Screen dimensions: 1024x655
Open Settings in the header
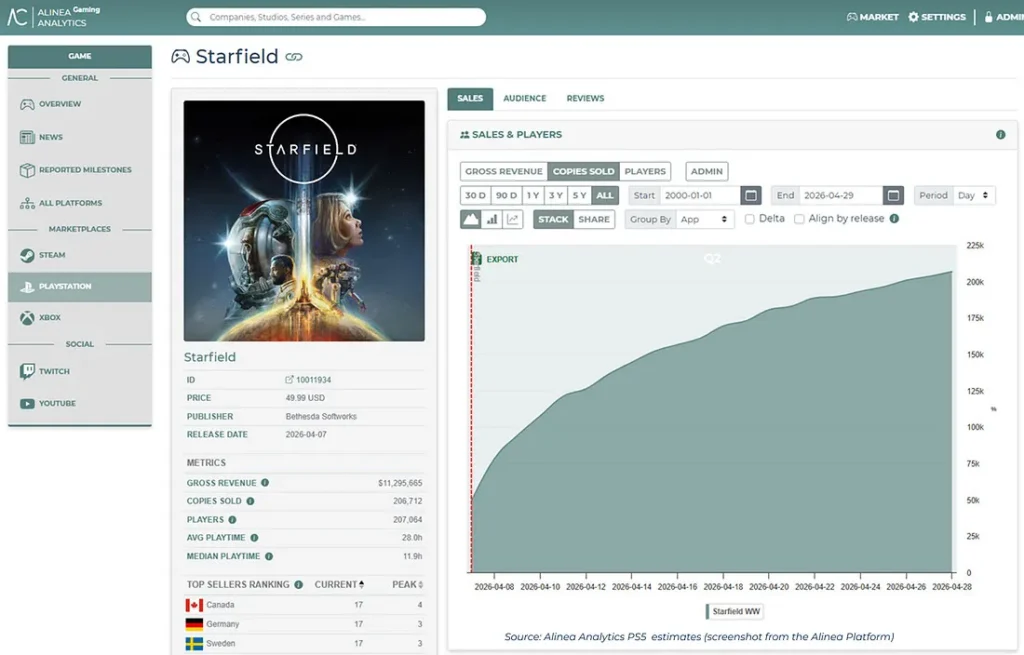(937, 17)
